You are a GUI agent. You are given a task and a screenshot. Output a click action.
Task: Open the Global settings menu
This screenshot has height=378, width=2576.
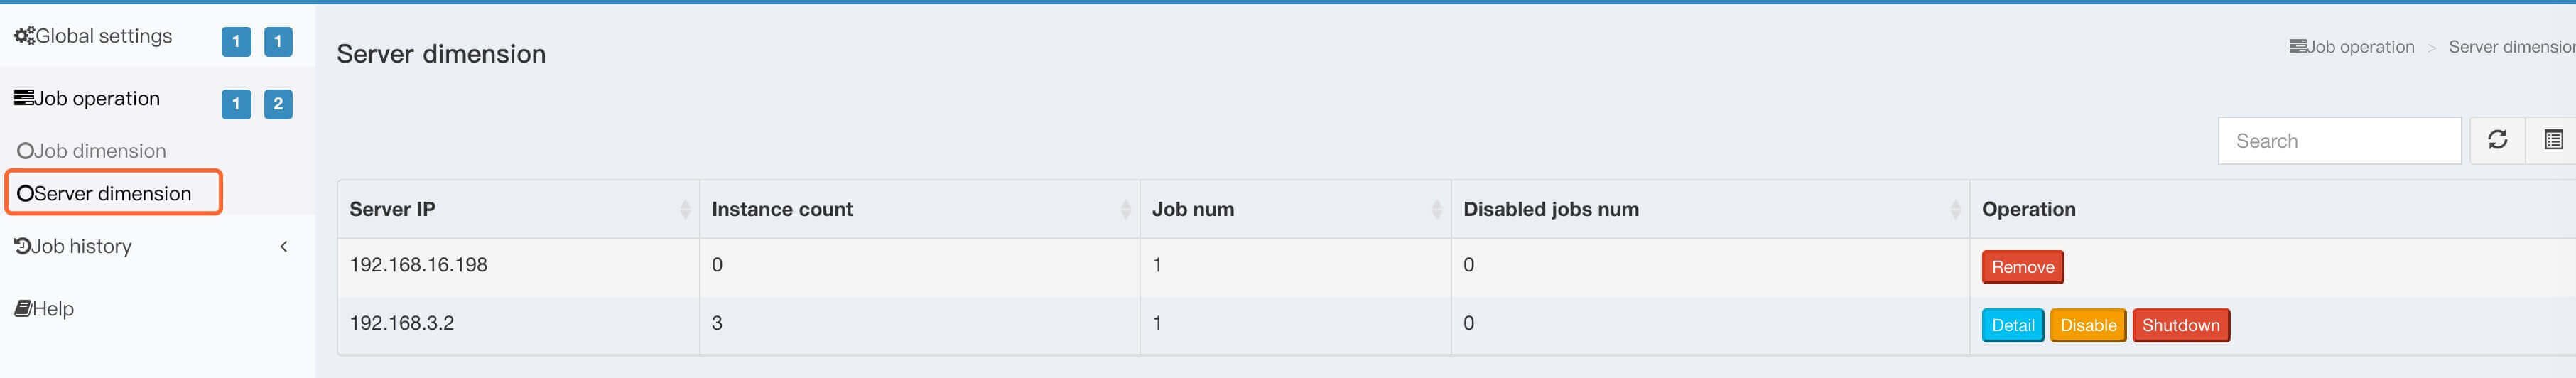[103, 36]
